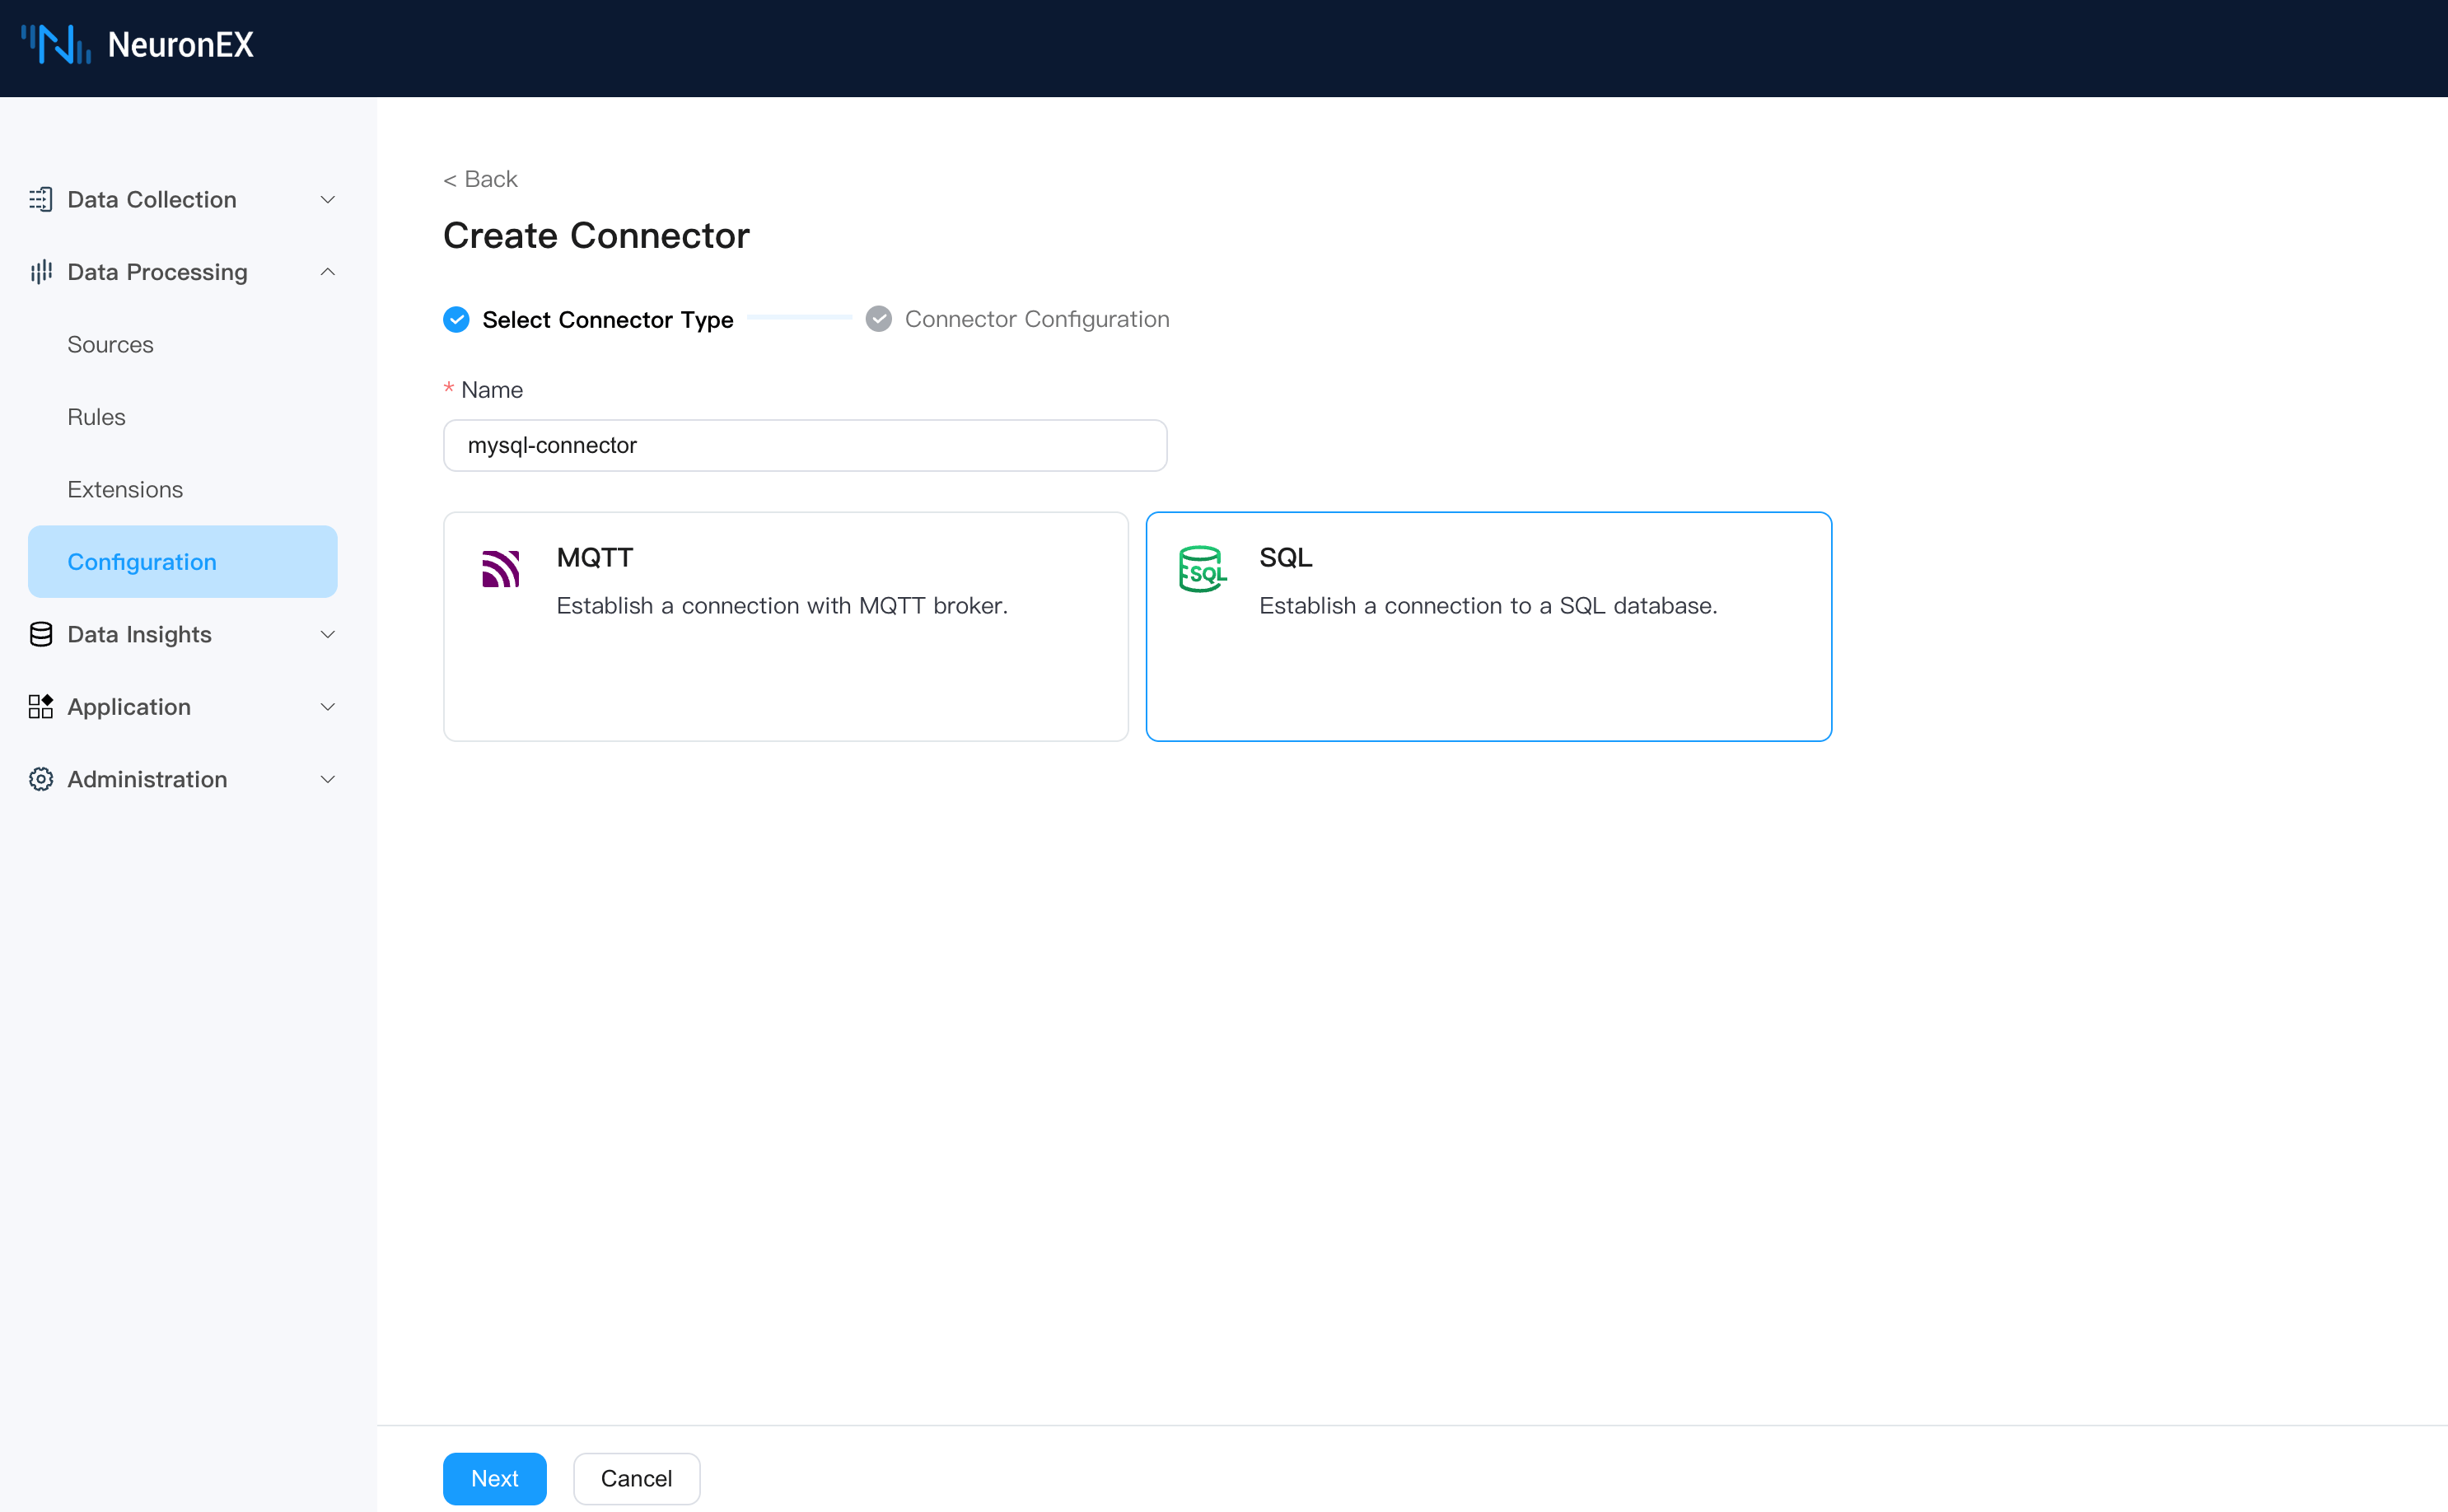
Task: Click the Connector Configuration step indicator
Action: 879,319
